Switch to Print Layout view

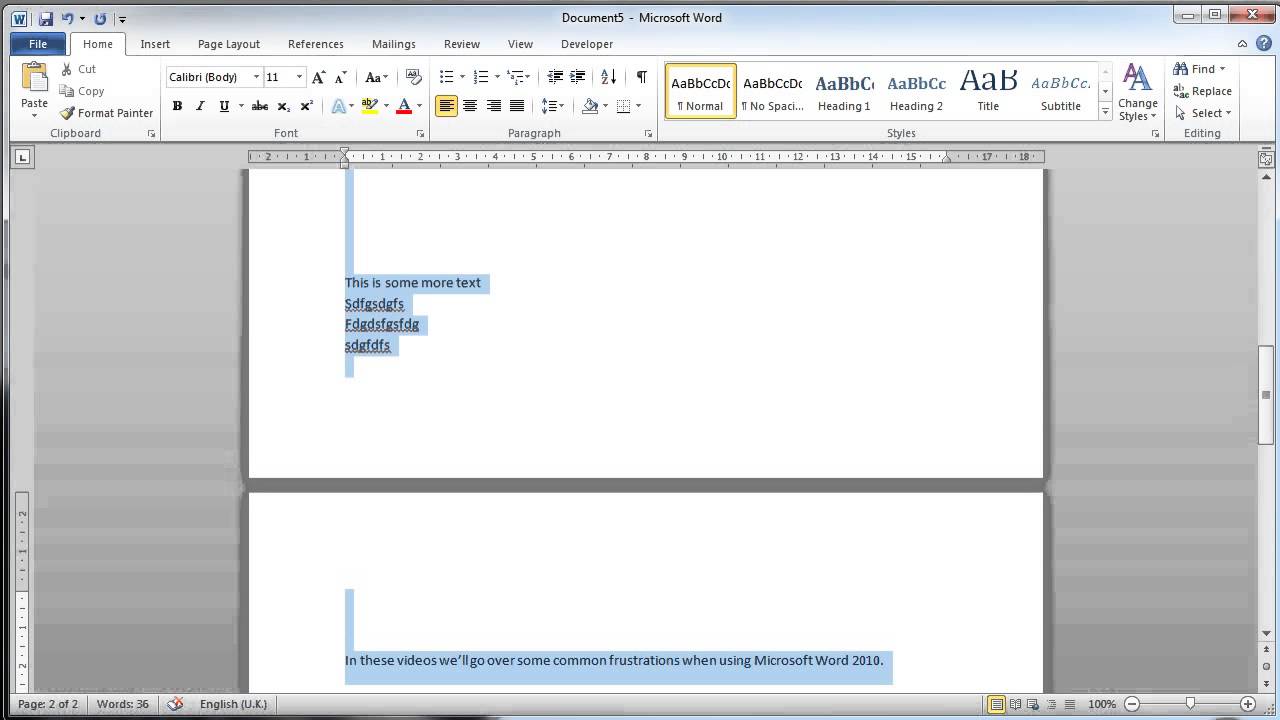[997, 704]
